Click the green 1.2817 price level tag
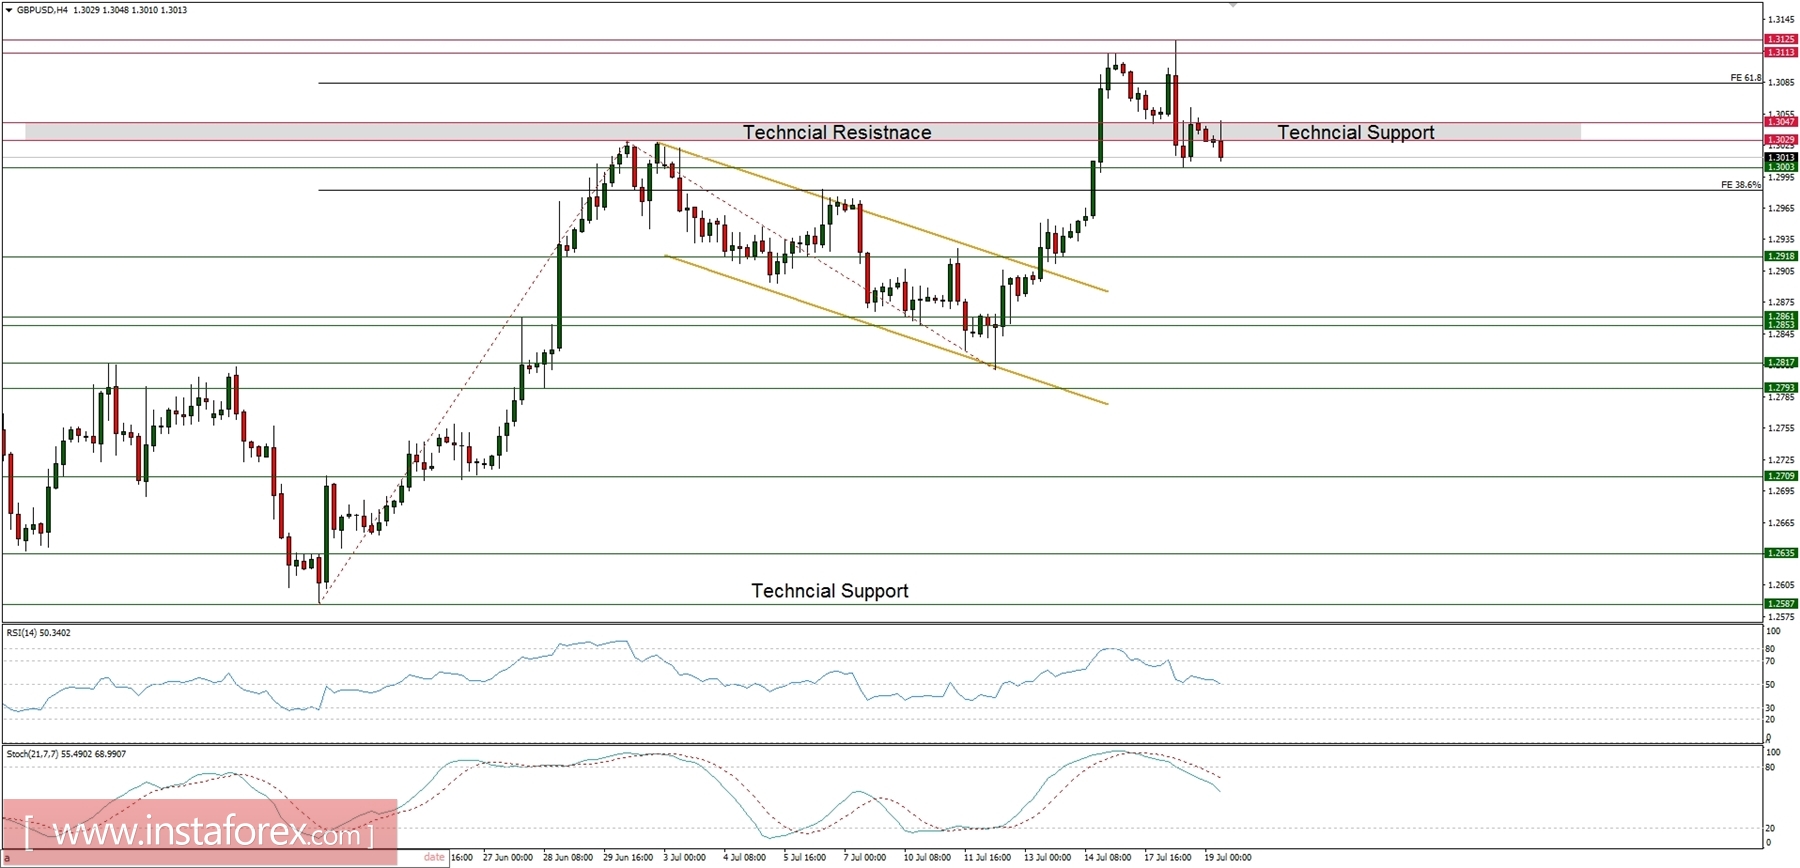 1781,362
